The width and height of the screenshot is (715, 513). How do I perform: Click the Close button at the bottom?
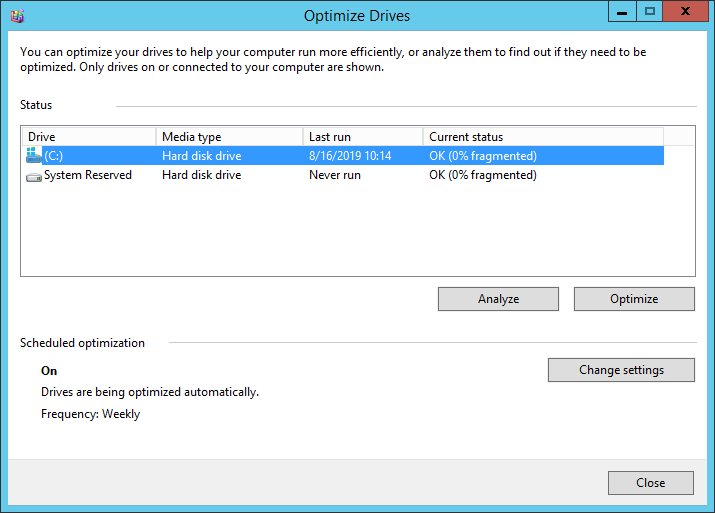(650, 483)
